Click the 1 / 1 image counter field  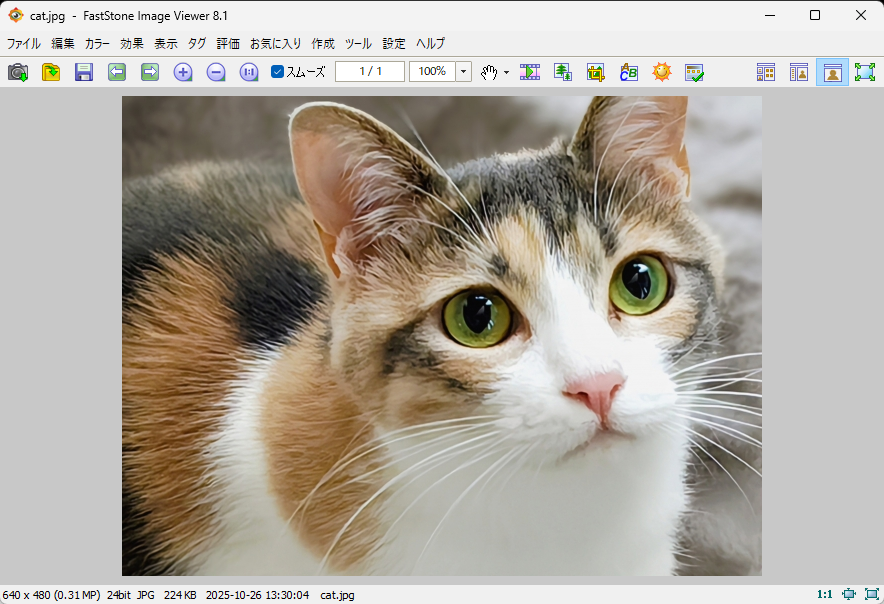click(370, 72)
